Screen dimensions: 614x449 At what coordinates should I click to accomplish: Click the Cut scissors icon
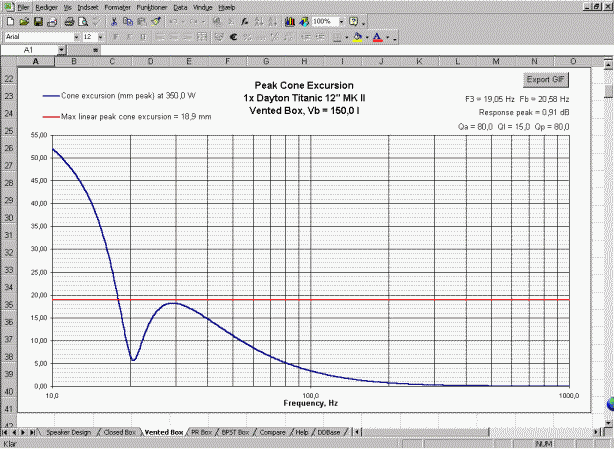tap(114, 21)
